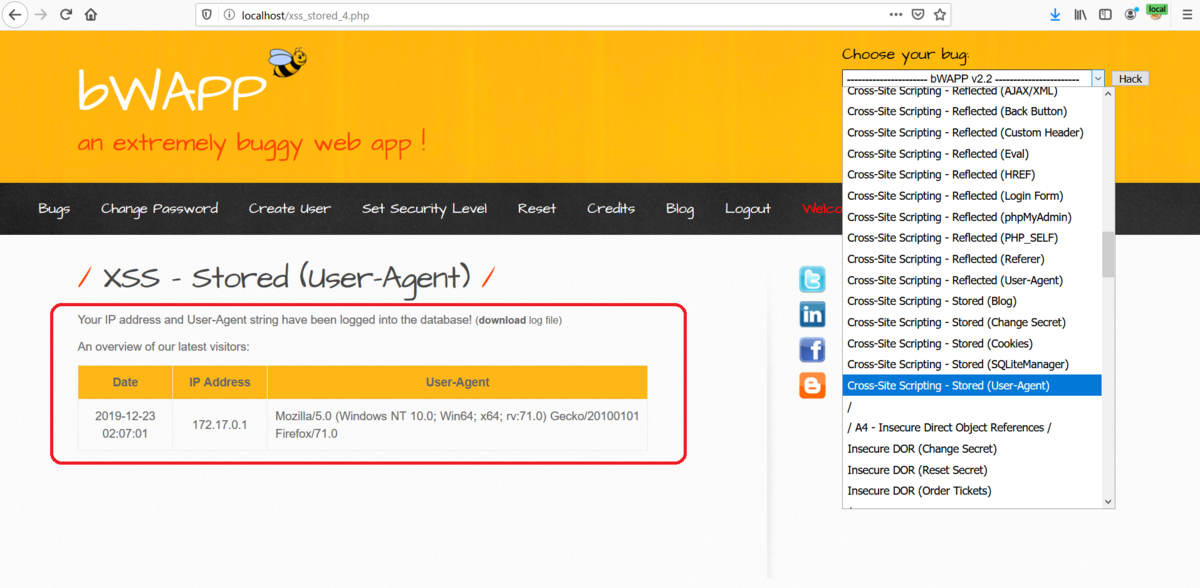Select Insecure DOR (Change Secret) option
The height and width of the screenshot is (588, 1200).
tap(972, 449)
